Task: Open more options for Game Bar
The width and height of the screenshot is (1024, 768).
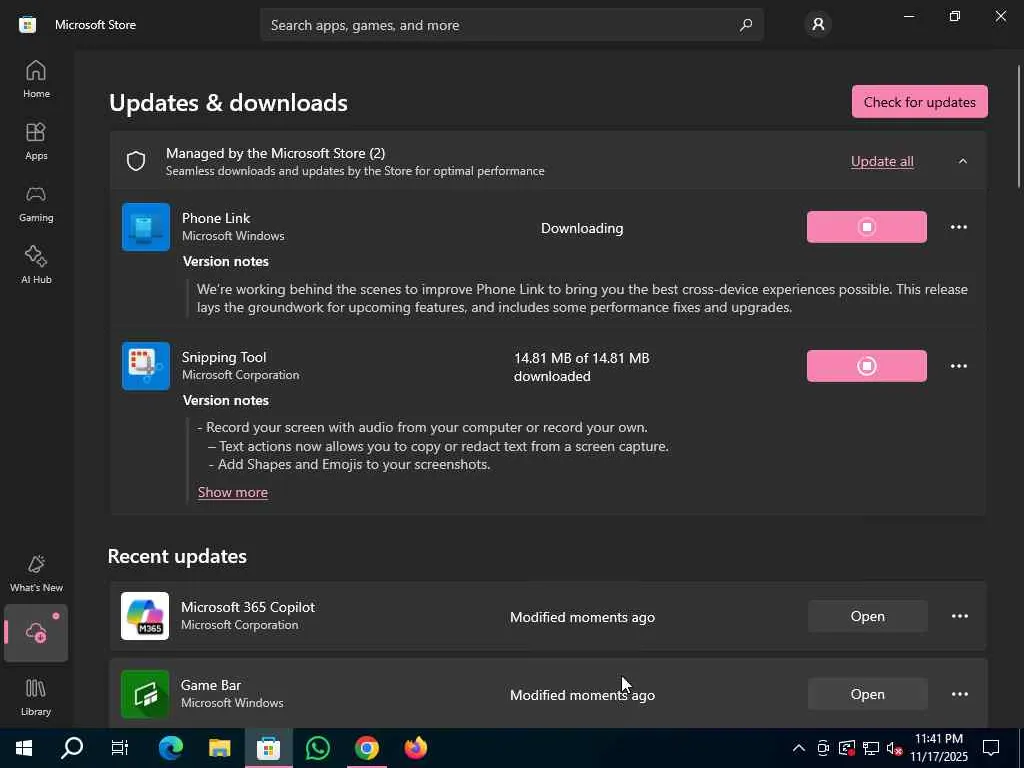Action: 959,694
